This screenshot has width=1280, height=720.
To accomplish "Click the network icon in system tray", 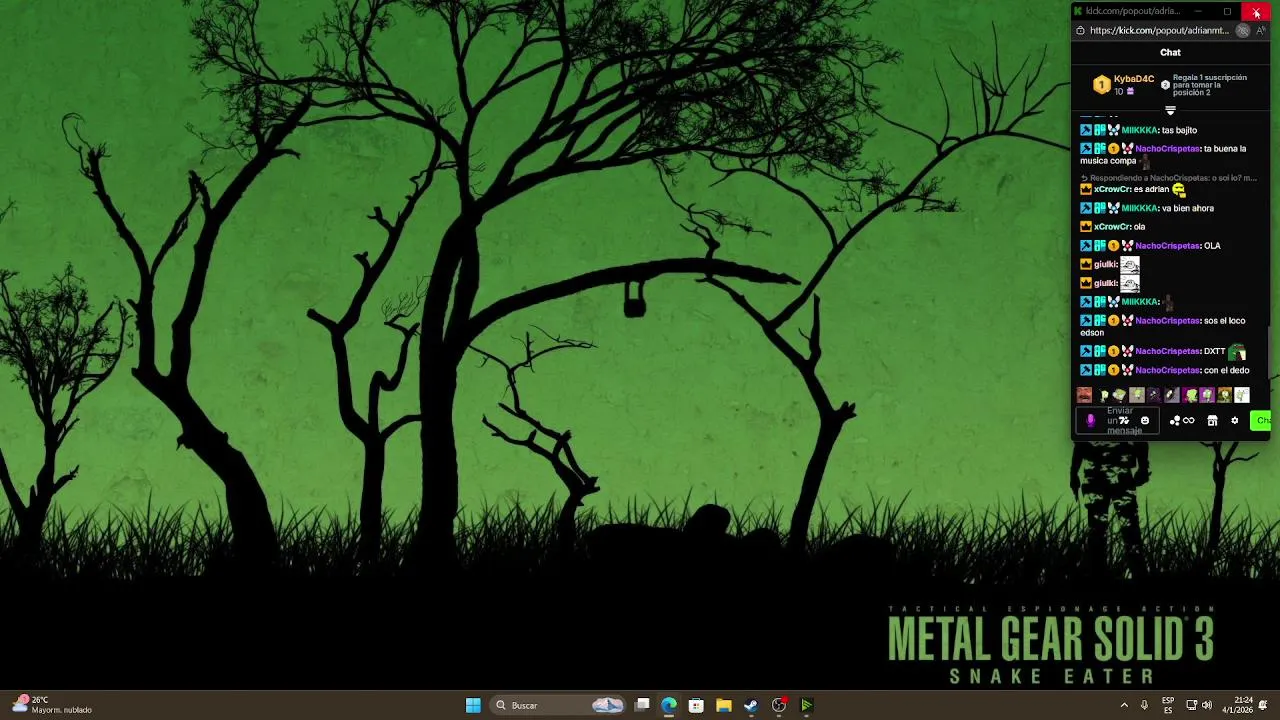I will (x=1191, y=705).
